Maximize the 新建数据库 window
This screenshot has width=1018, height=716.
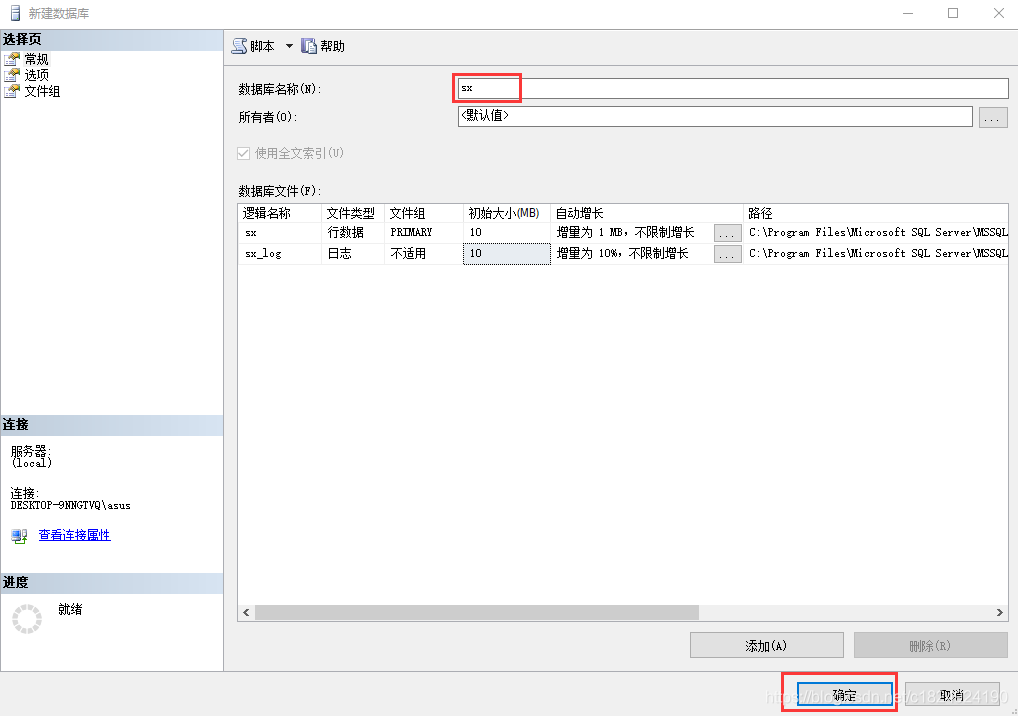[x=953, y=13]
